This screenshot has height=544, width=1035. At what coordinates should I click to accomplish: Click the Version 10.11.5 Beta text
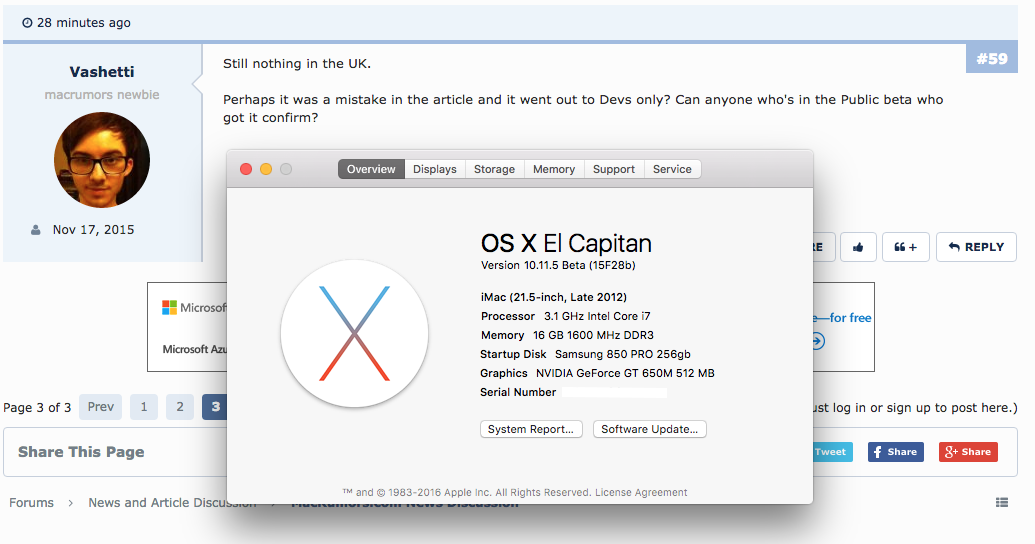tap(558, 265)
